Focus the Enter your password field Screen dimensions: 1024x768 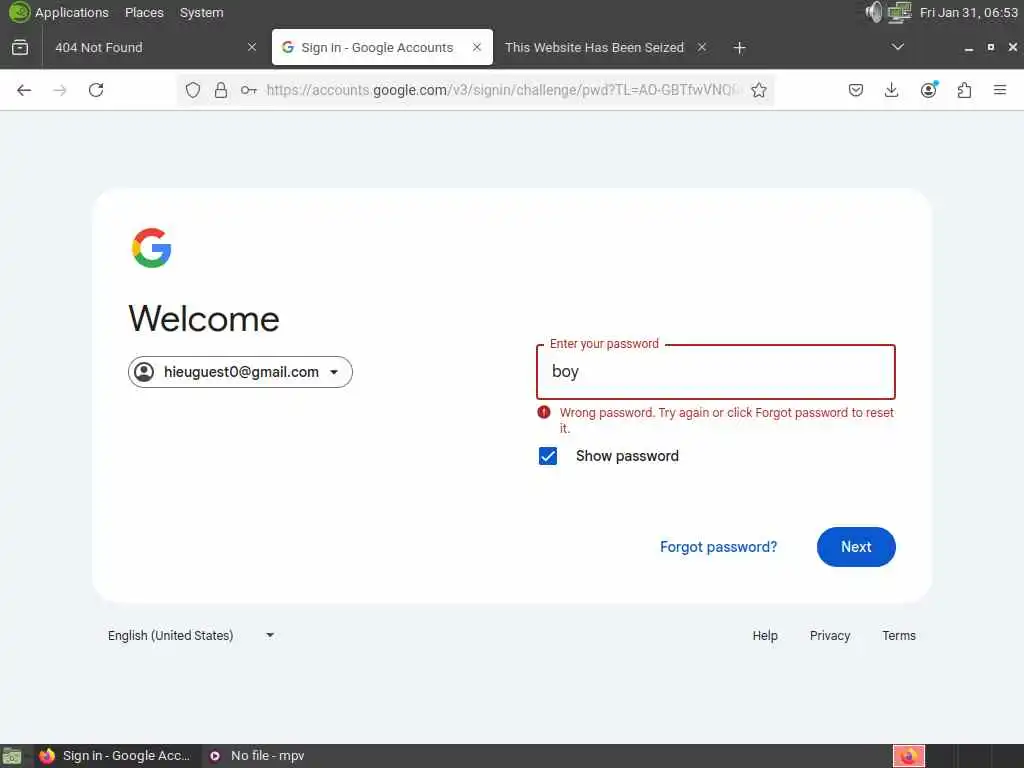(x=716, y=372)
